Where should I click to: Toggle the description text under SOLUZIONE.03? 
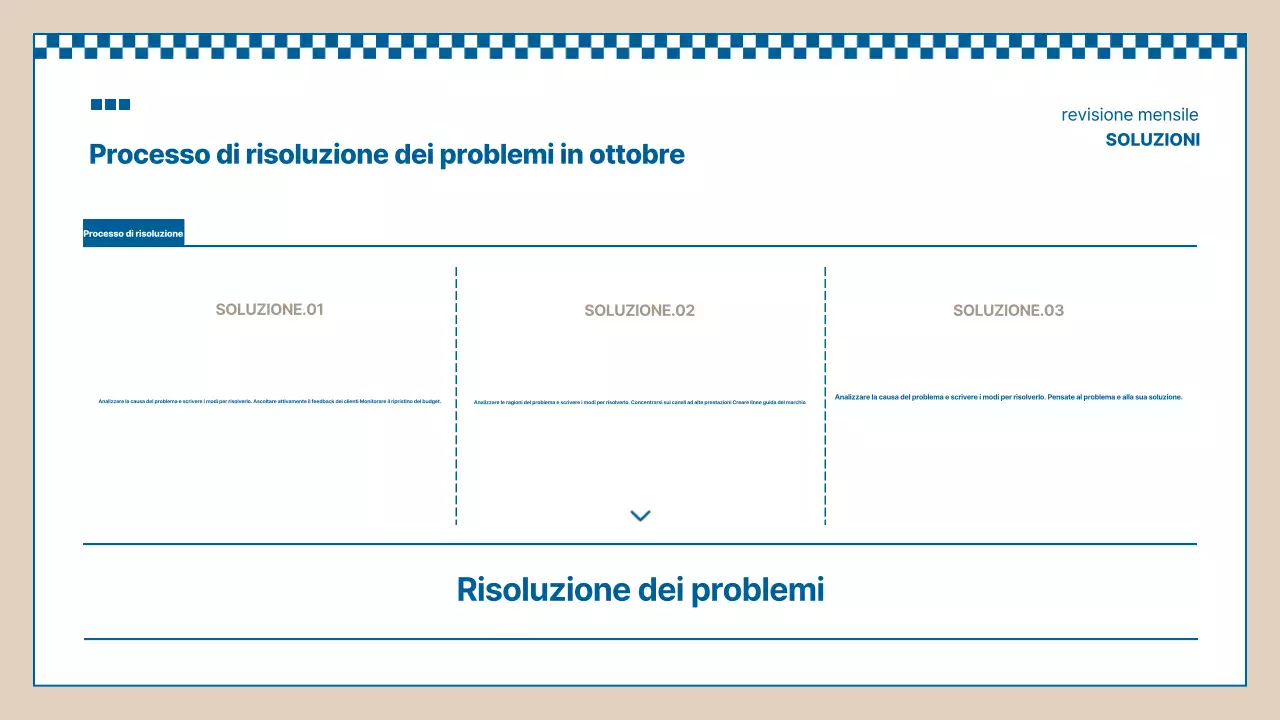tap(1008, 396)
